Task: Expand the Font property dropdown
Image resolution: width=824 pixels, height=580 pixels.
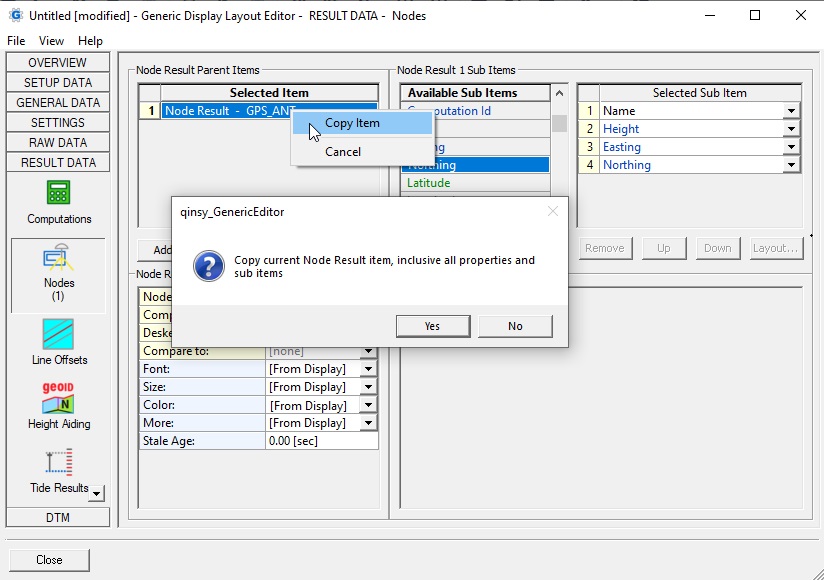Action: (368, 369)
